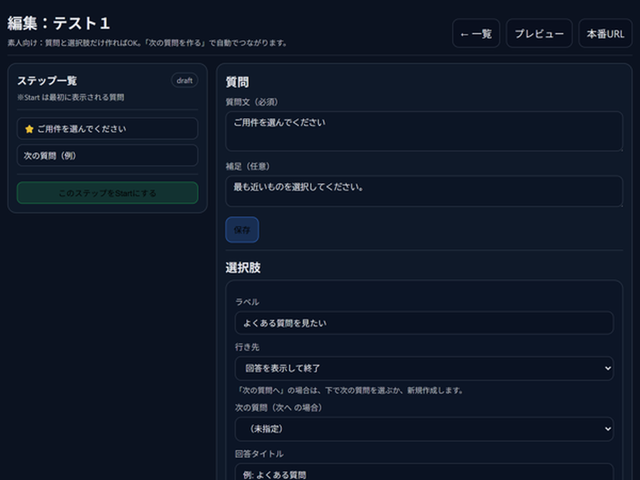
Task: Focus the 質問文 text area
Action: [424, 131]
